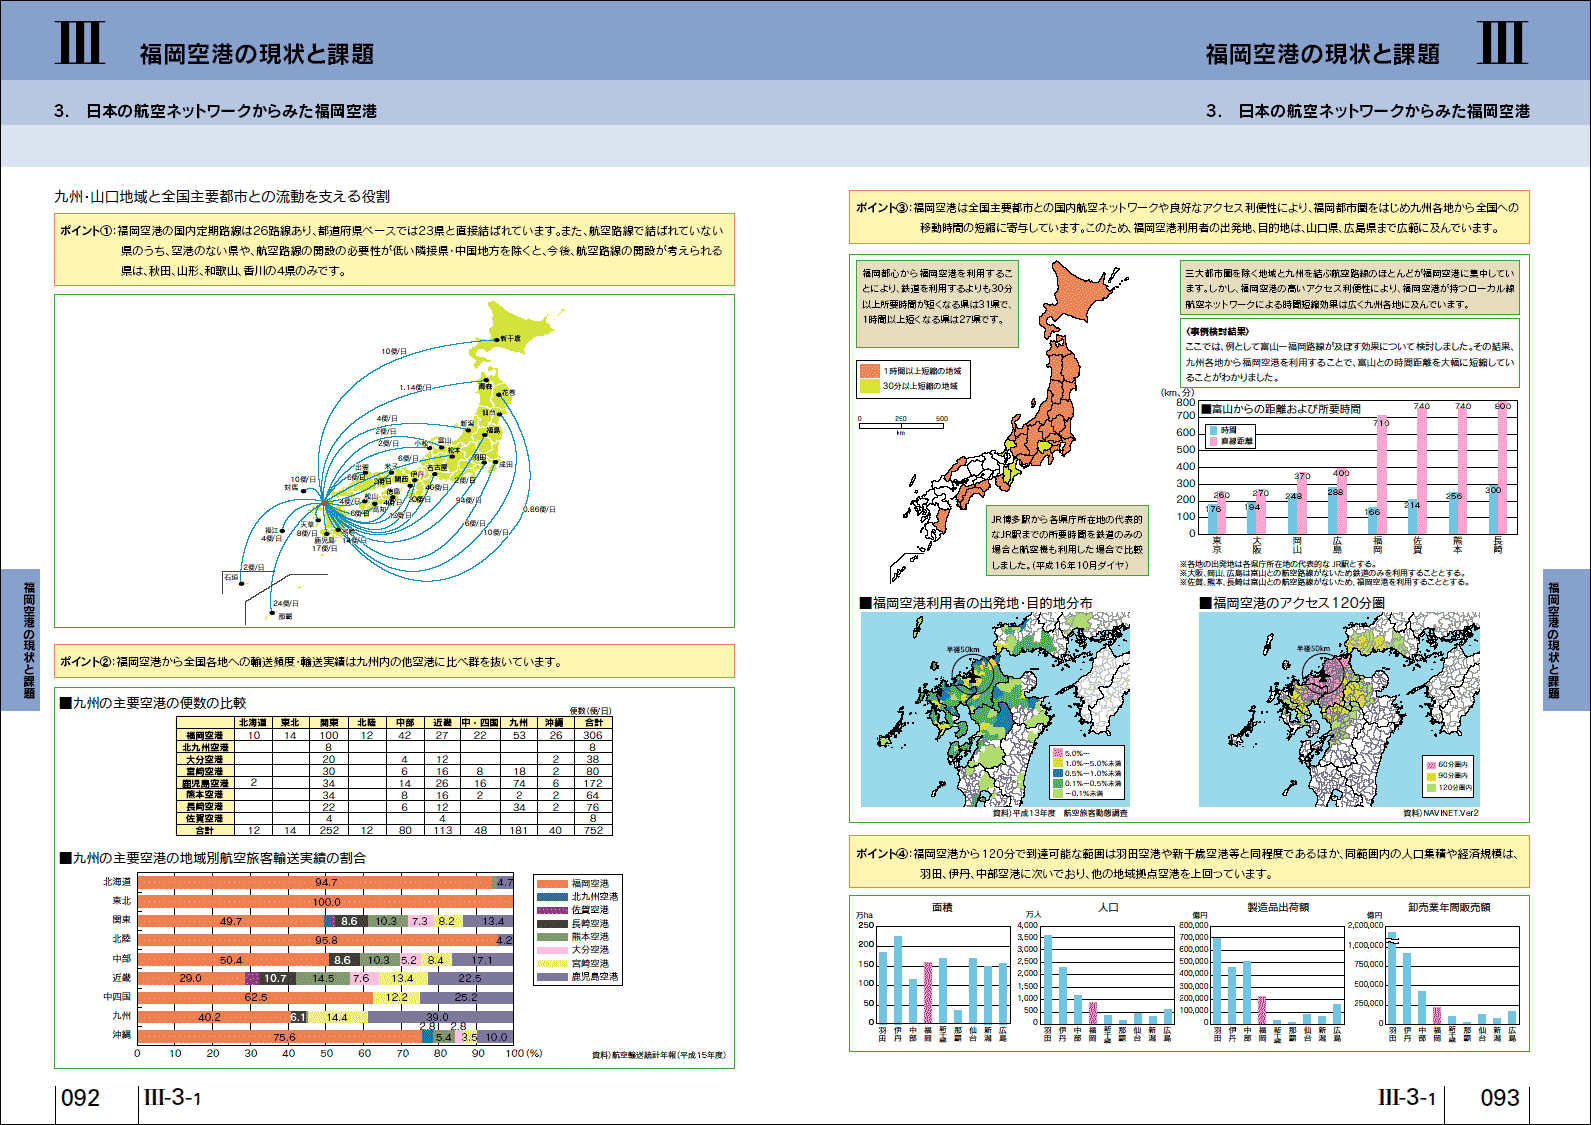Viewport: 1591px width, 1125px height.
Task: Click heading 福岡空港利用者の出発地・目的地分布
Action: pyautogui.click(x=976, y=603)
